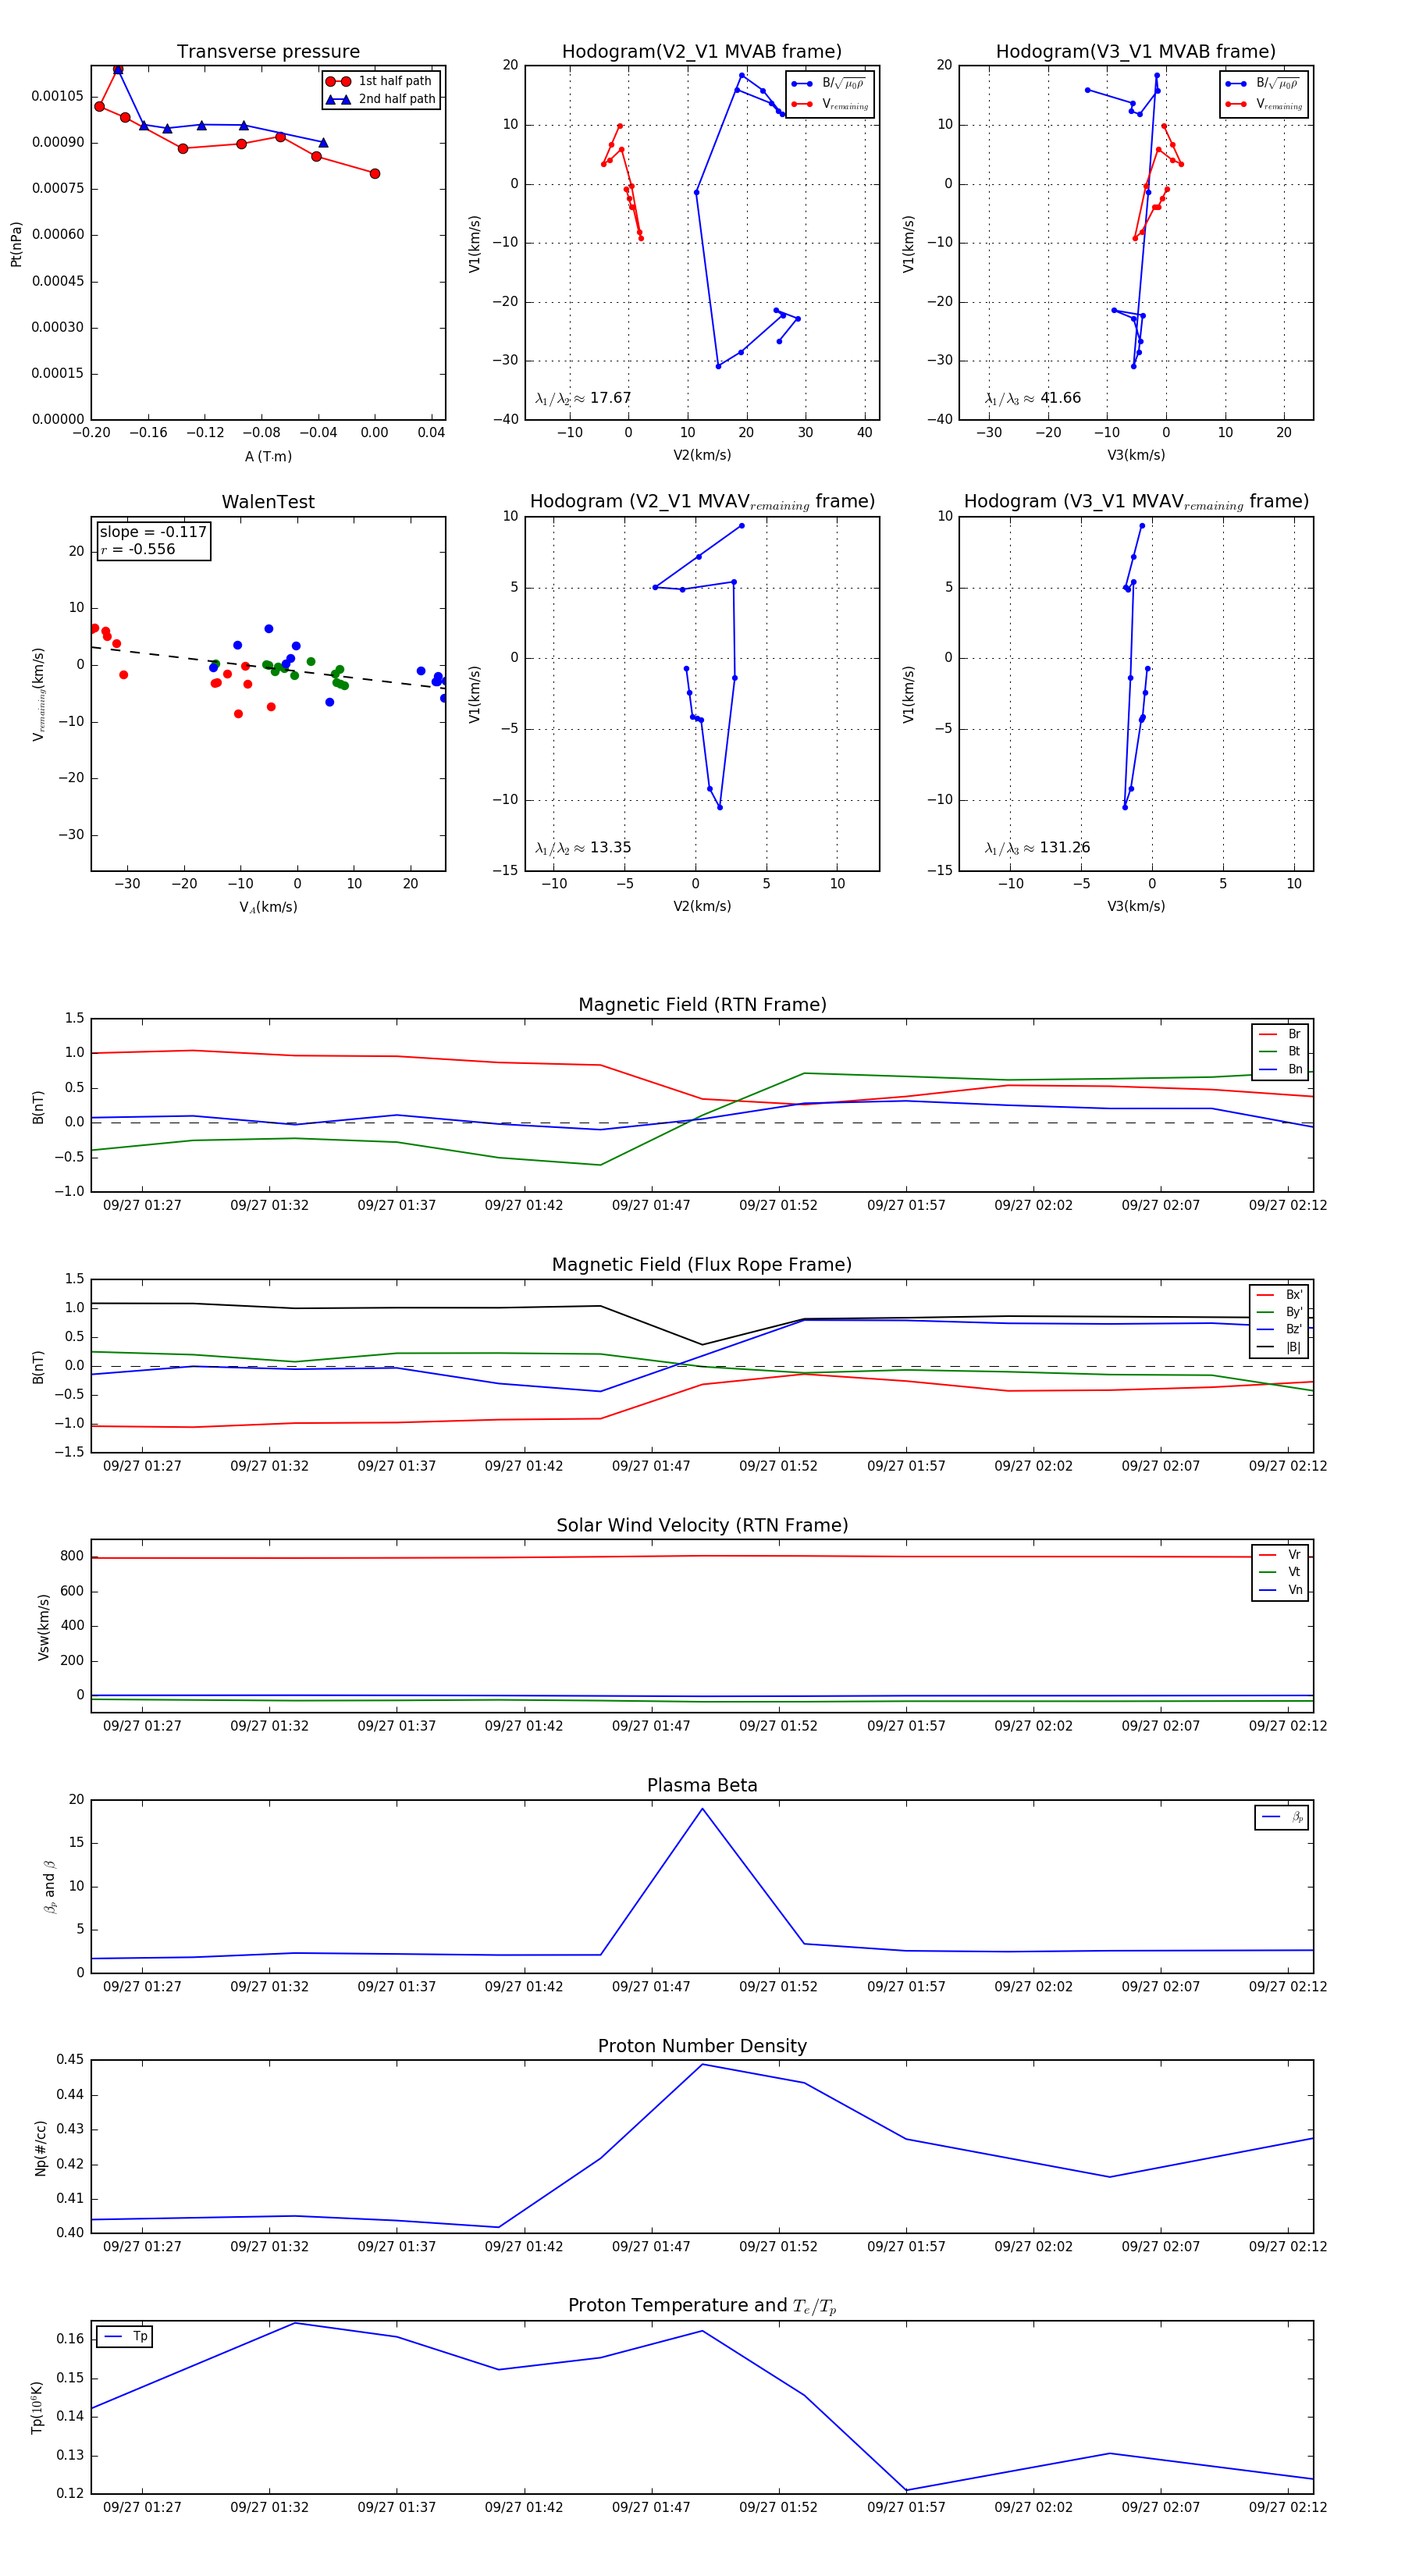Click the 'Np(#/cc)' y-axis label
Image resolution: width=1405 pixels, height=2576 pixels.
41,2147
